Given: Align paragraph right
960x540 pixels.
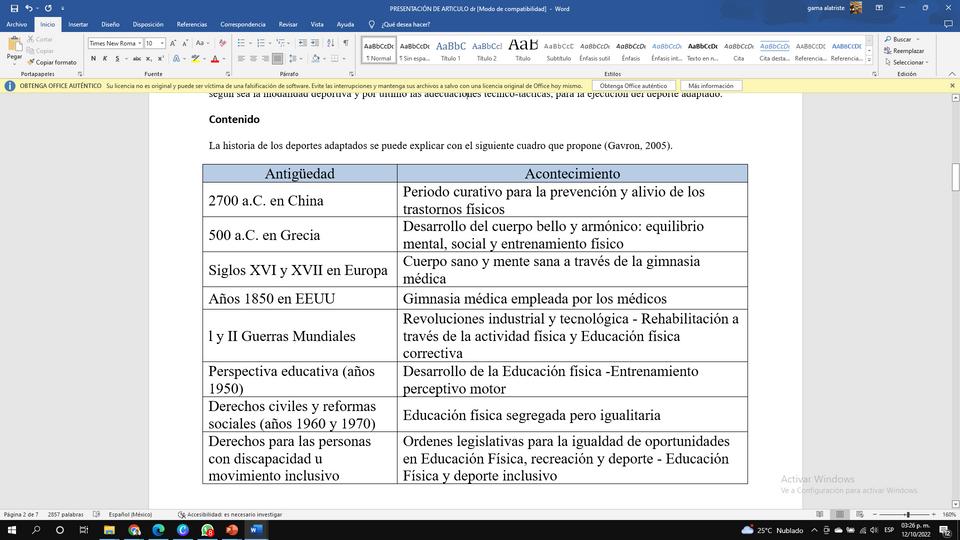Looking at the screenshot, I should coord(265,59).
